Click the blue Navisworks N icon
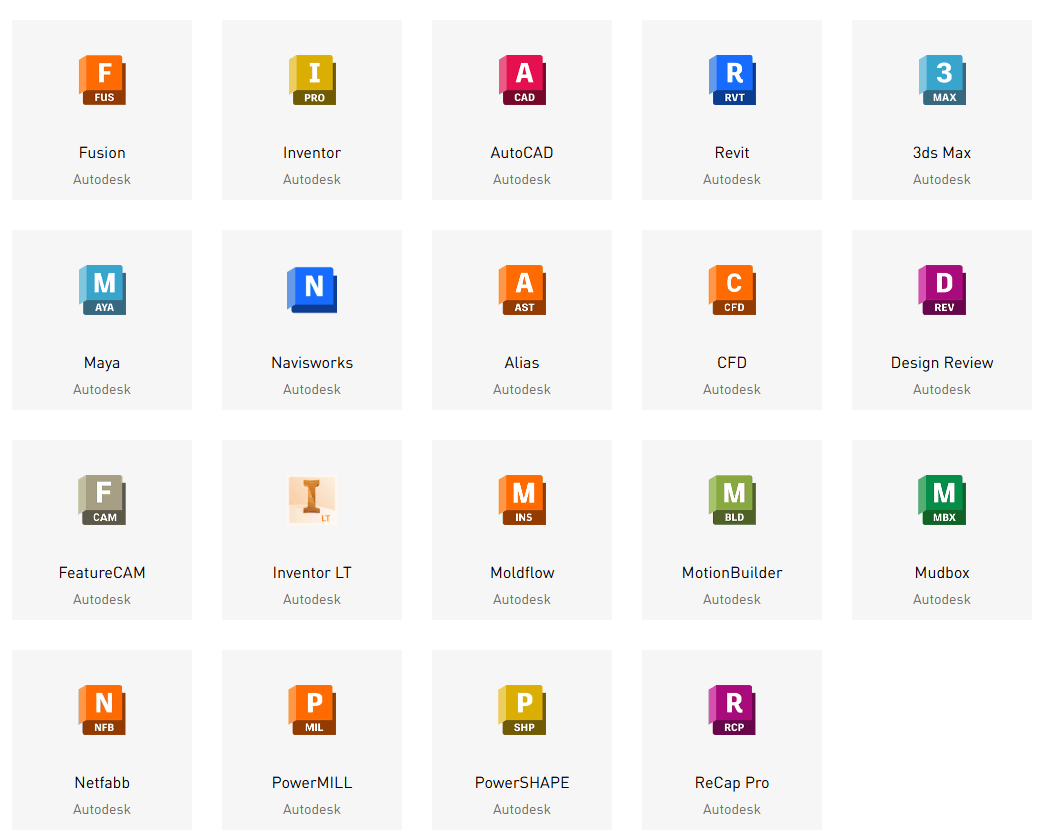 (312, 290)
